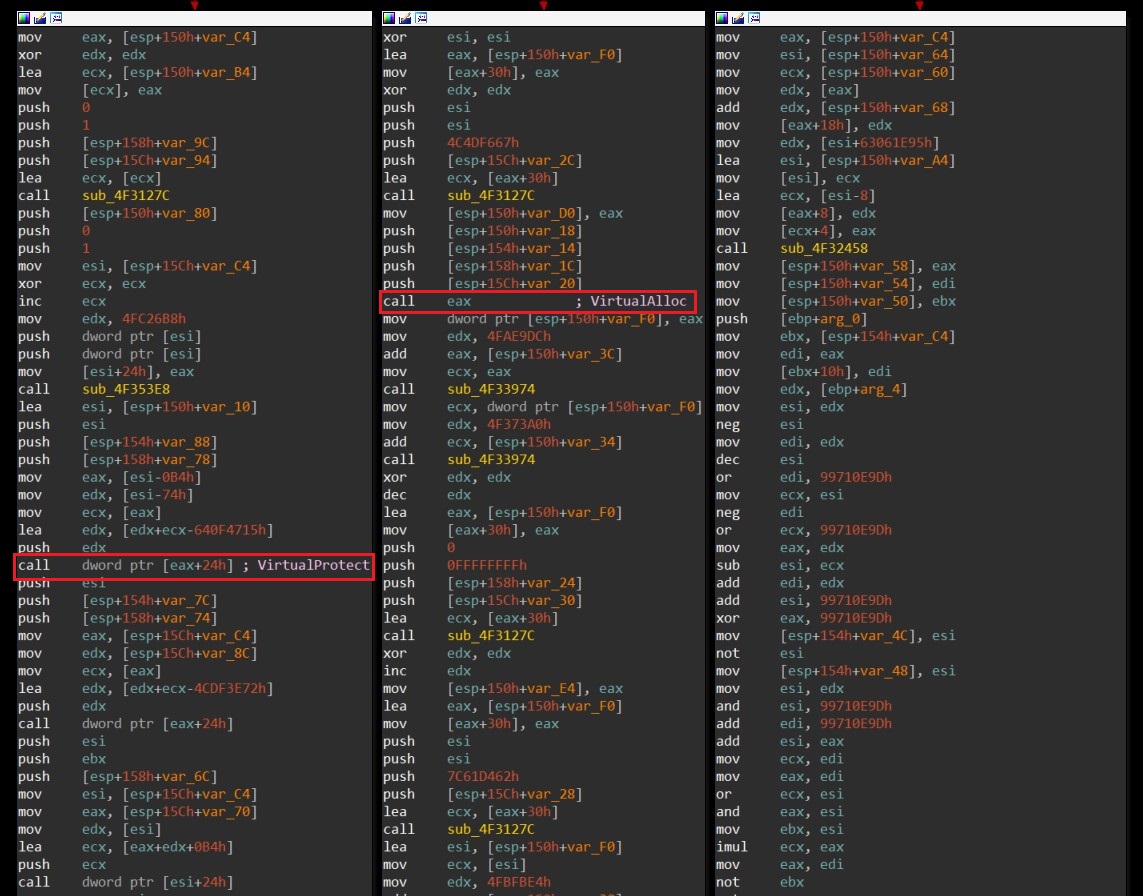Select 'lea ecx, [eax+edx+0B4h]' line

click(126, 846)
